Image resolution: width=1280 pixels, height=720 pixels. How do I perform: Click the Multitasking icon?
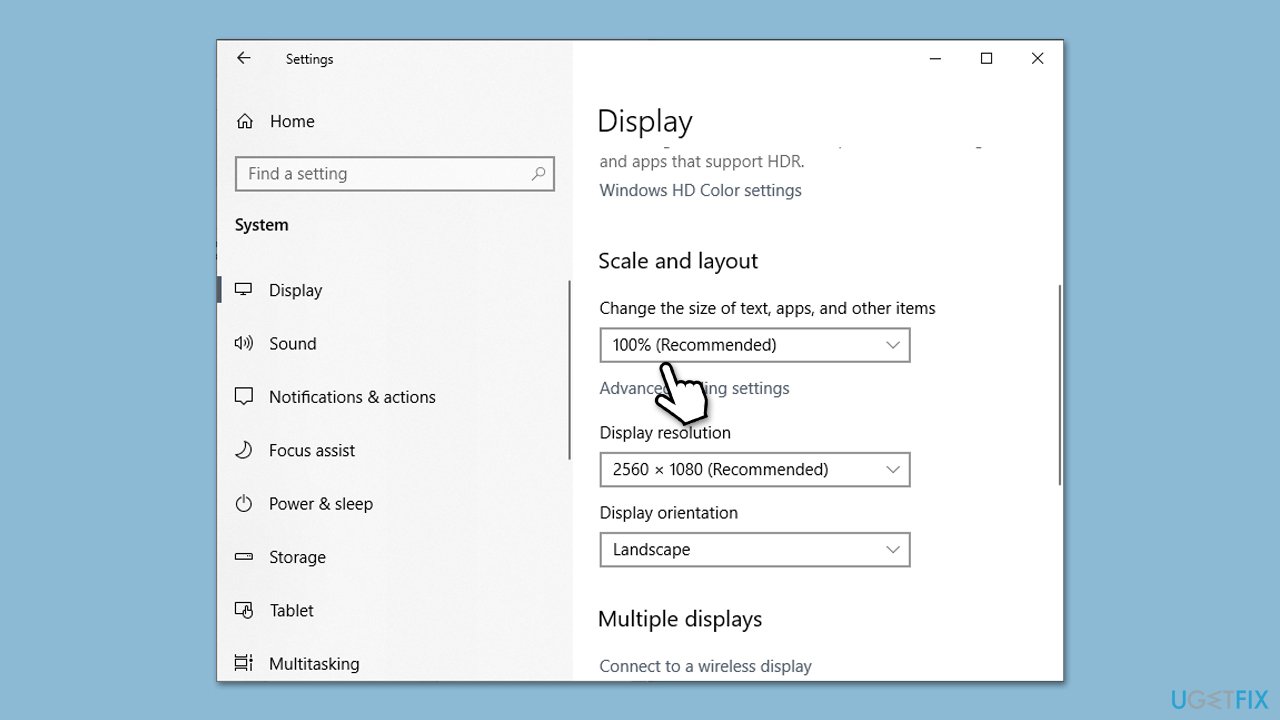pyautogui.click(x=243, y=663)
